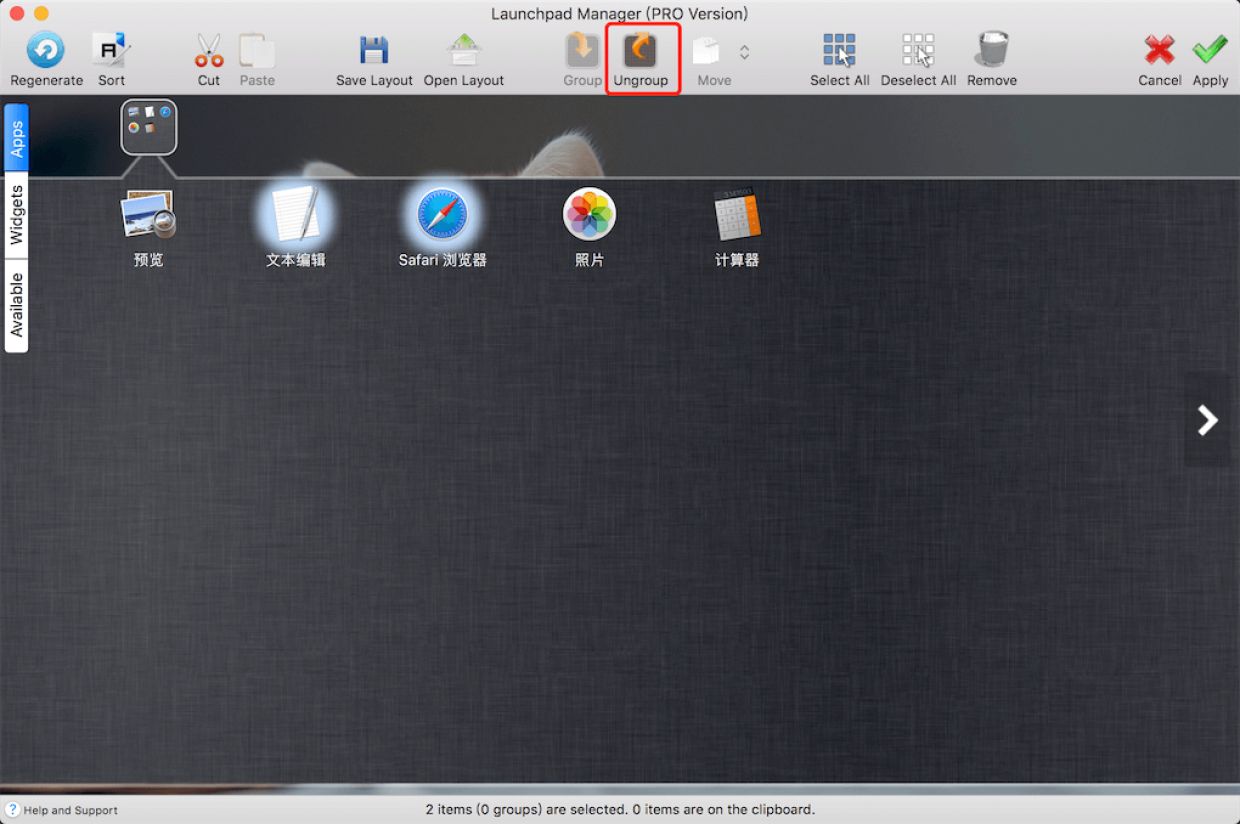Click the Safari 浏览器 label text
This screenshot has height=824, width=1240.
[x=443, y=260]
